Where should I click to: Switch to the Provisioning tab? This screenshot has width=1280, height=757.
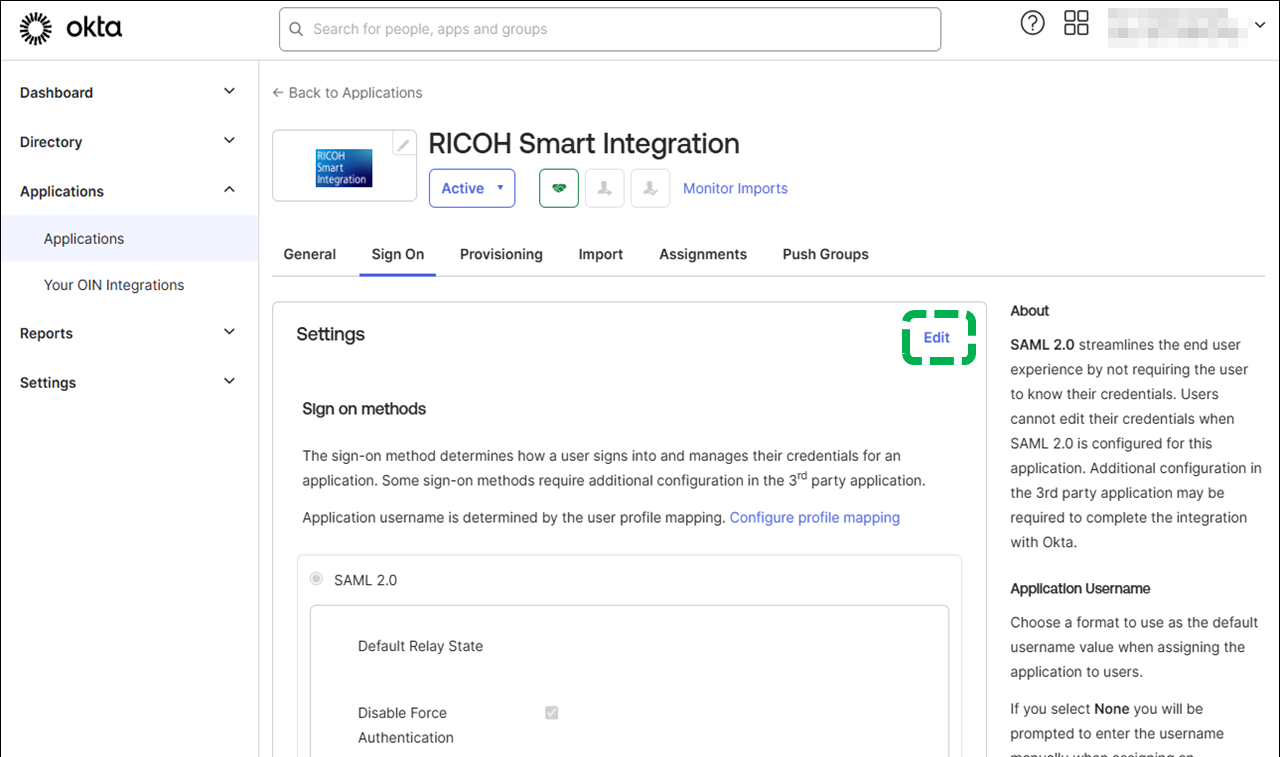point(501,254)
